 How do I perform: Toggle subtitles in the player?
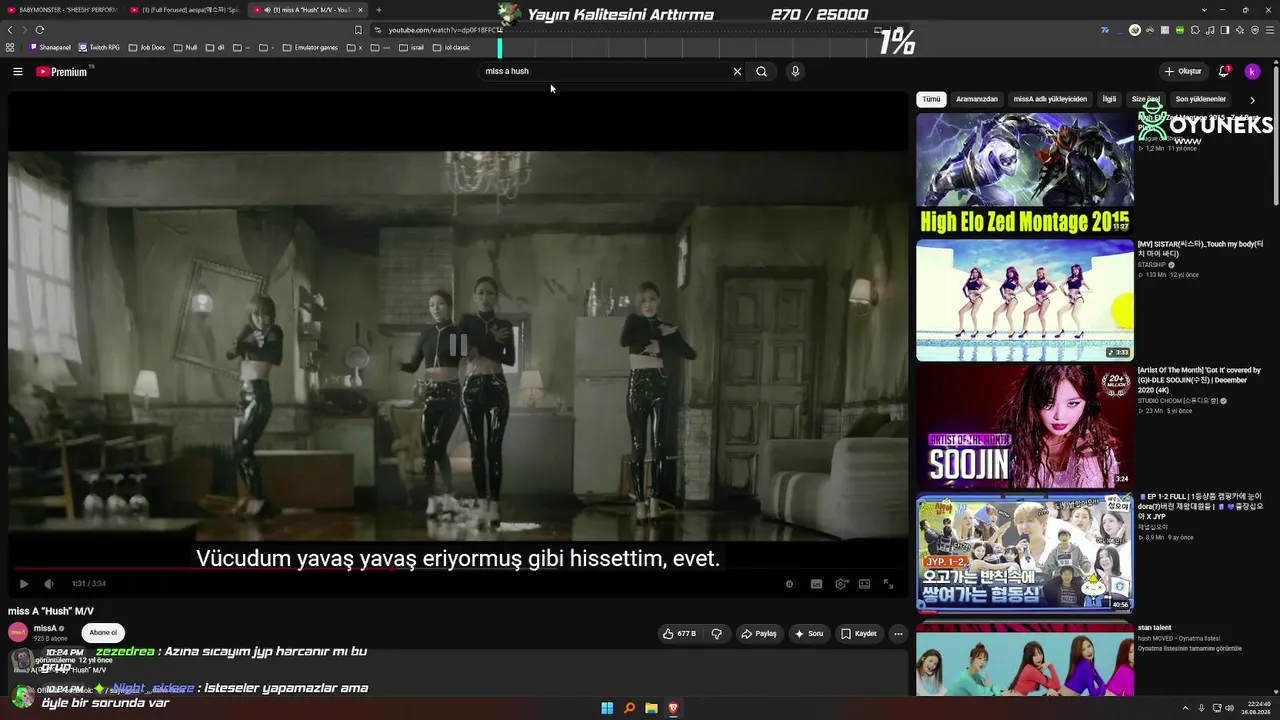tap(816, 584)
